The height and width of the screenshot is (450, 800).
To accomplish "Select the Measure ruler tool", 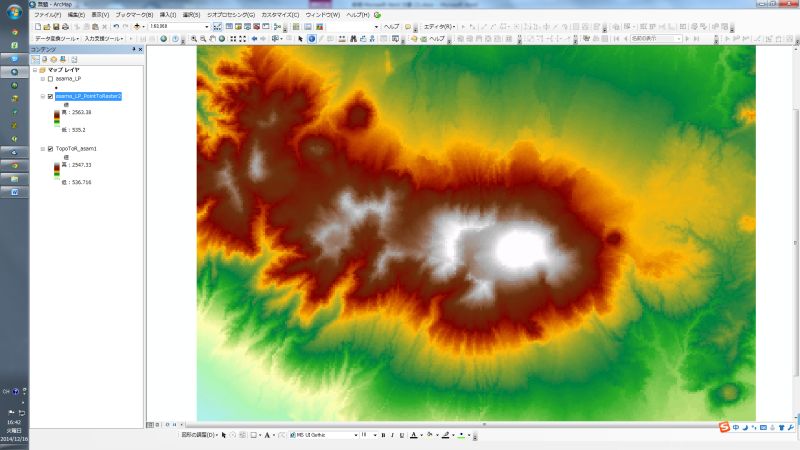I will click(x=341, y=39).
